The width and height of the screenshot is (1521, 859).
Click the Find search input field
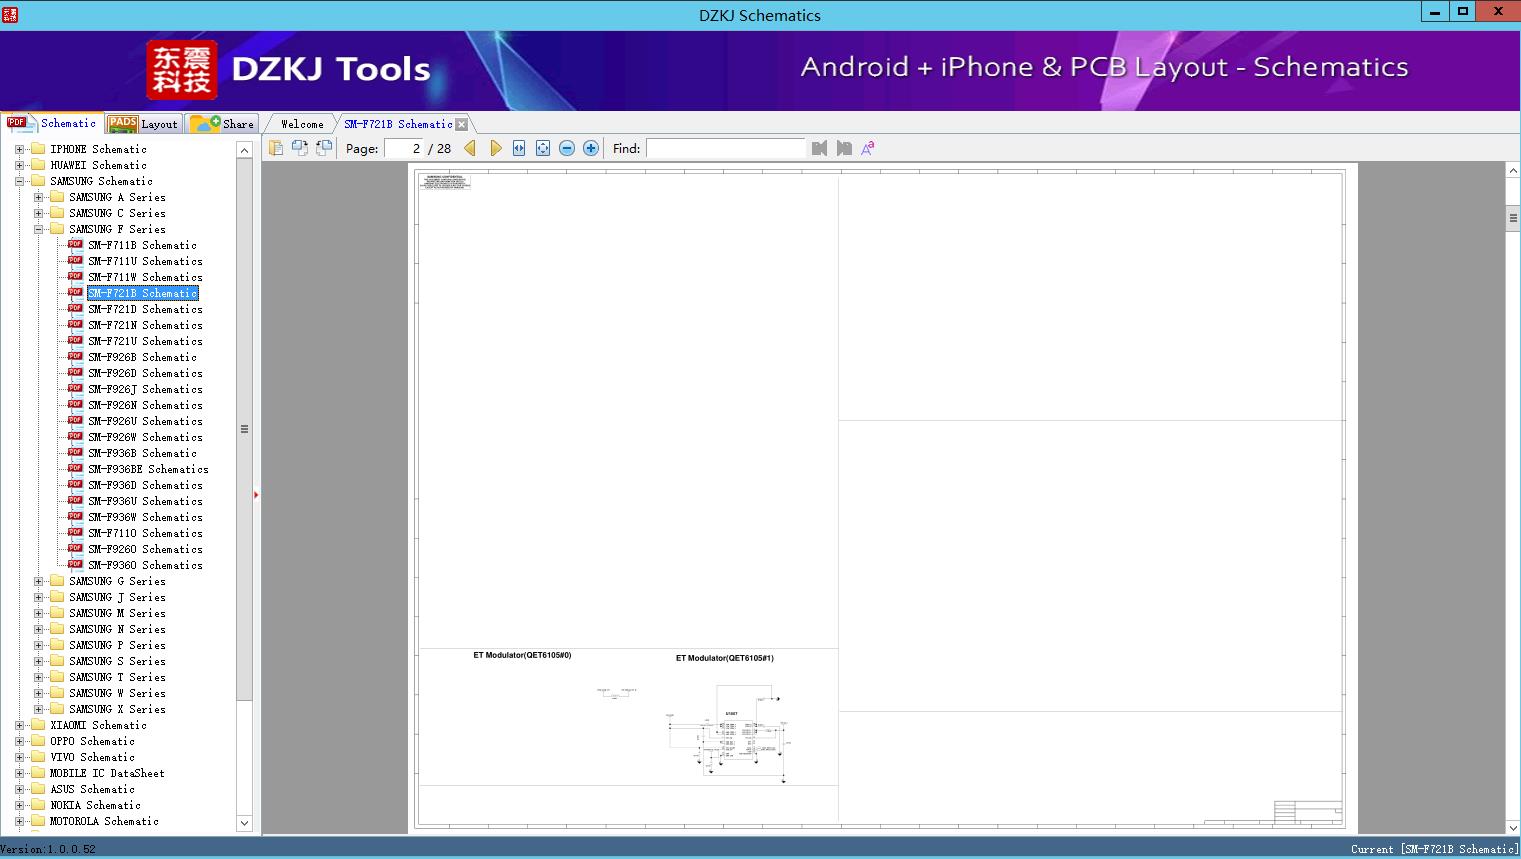pyautogui.click(x=725, y=148)
